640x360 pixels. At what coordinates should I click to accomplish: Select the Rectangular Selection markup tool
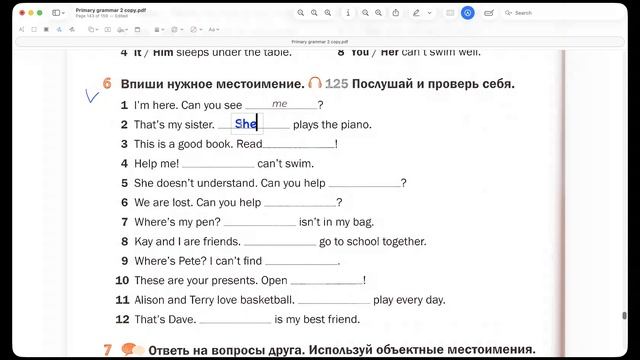point(34,29)
